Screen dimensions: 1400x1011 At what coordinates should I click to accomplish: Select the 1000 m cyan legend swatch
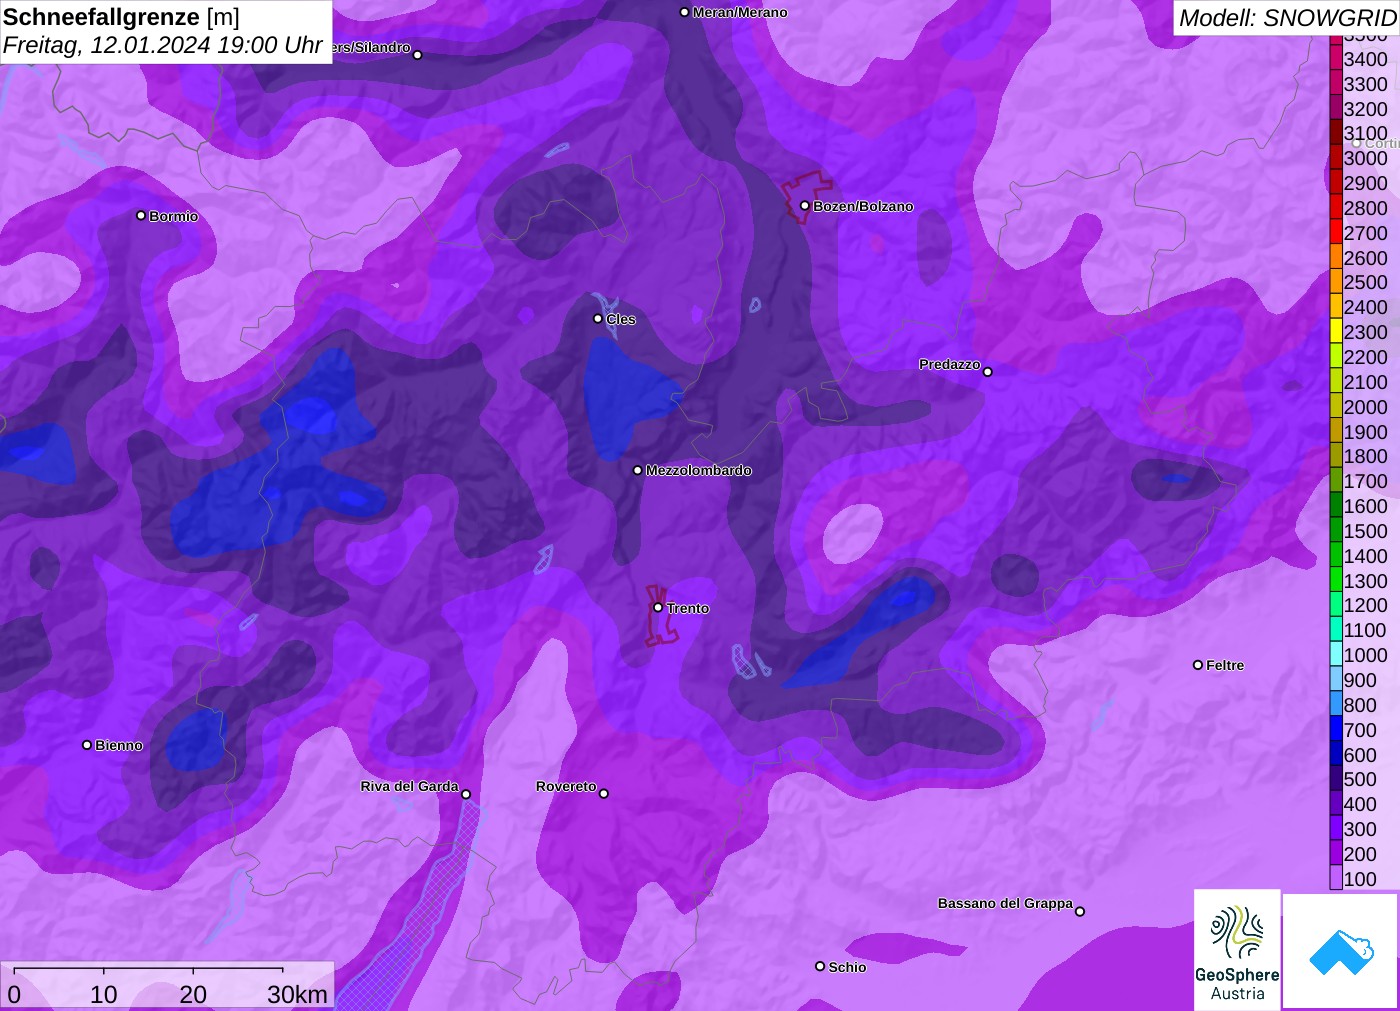tap(1335, 654)
